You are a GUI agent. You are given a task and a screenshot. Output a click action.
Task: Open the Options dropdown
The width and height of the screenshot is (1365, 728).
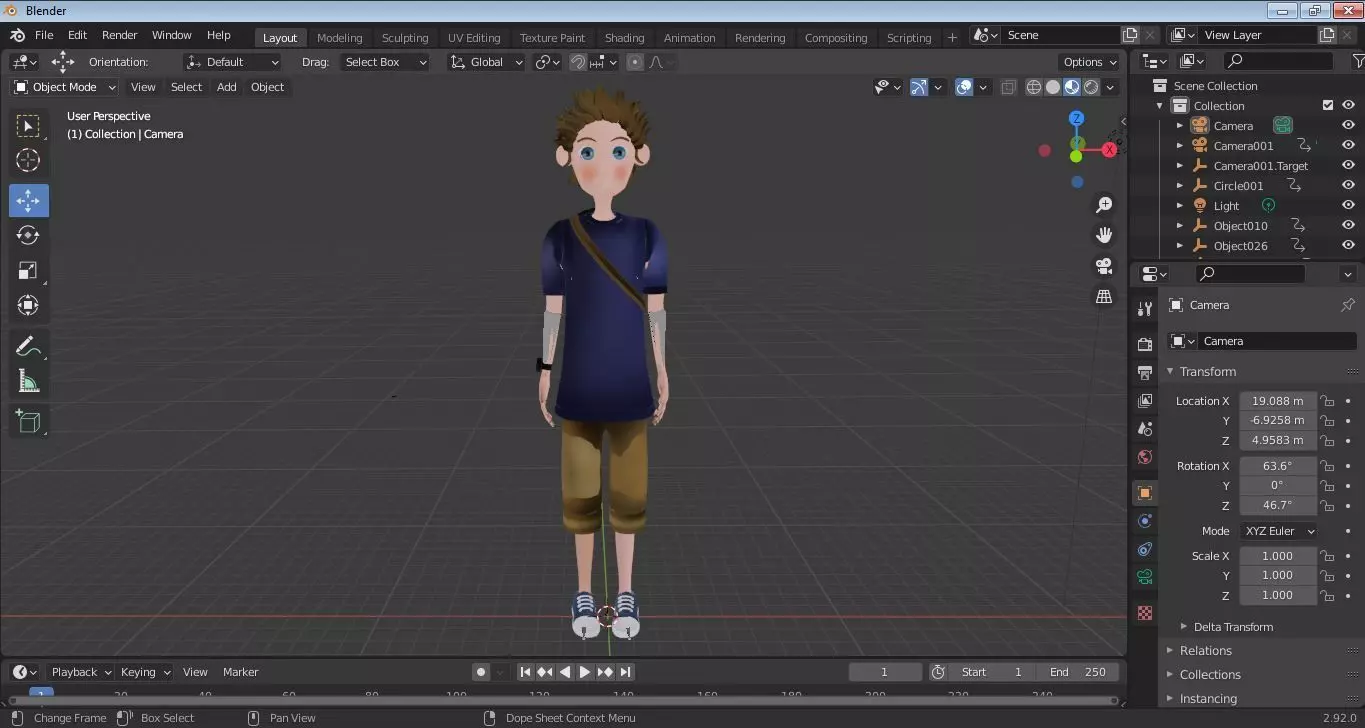[x=1090, y=62]
